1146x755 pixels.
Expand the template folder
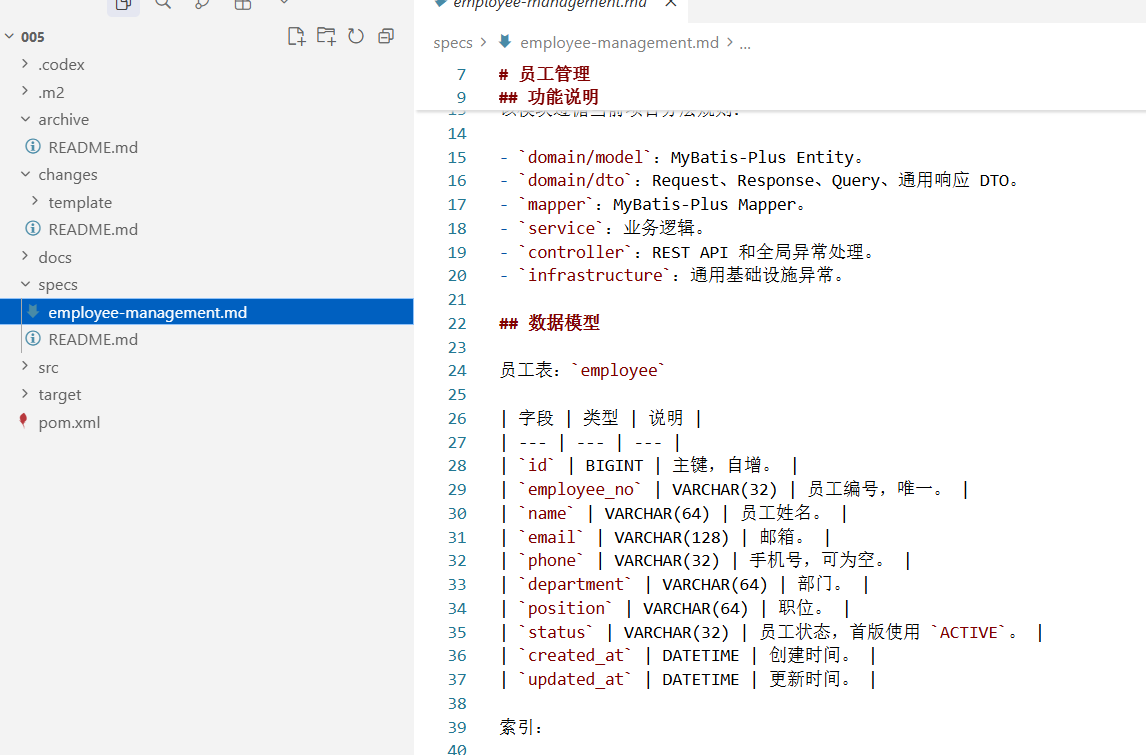[x=35, y=201]
